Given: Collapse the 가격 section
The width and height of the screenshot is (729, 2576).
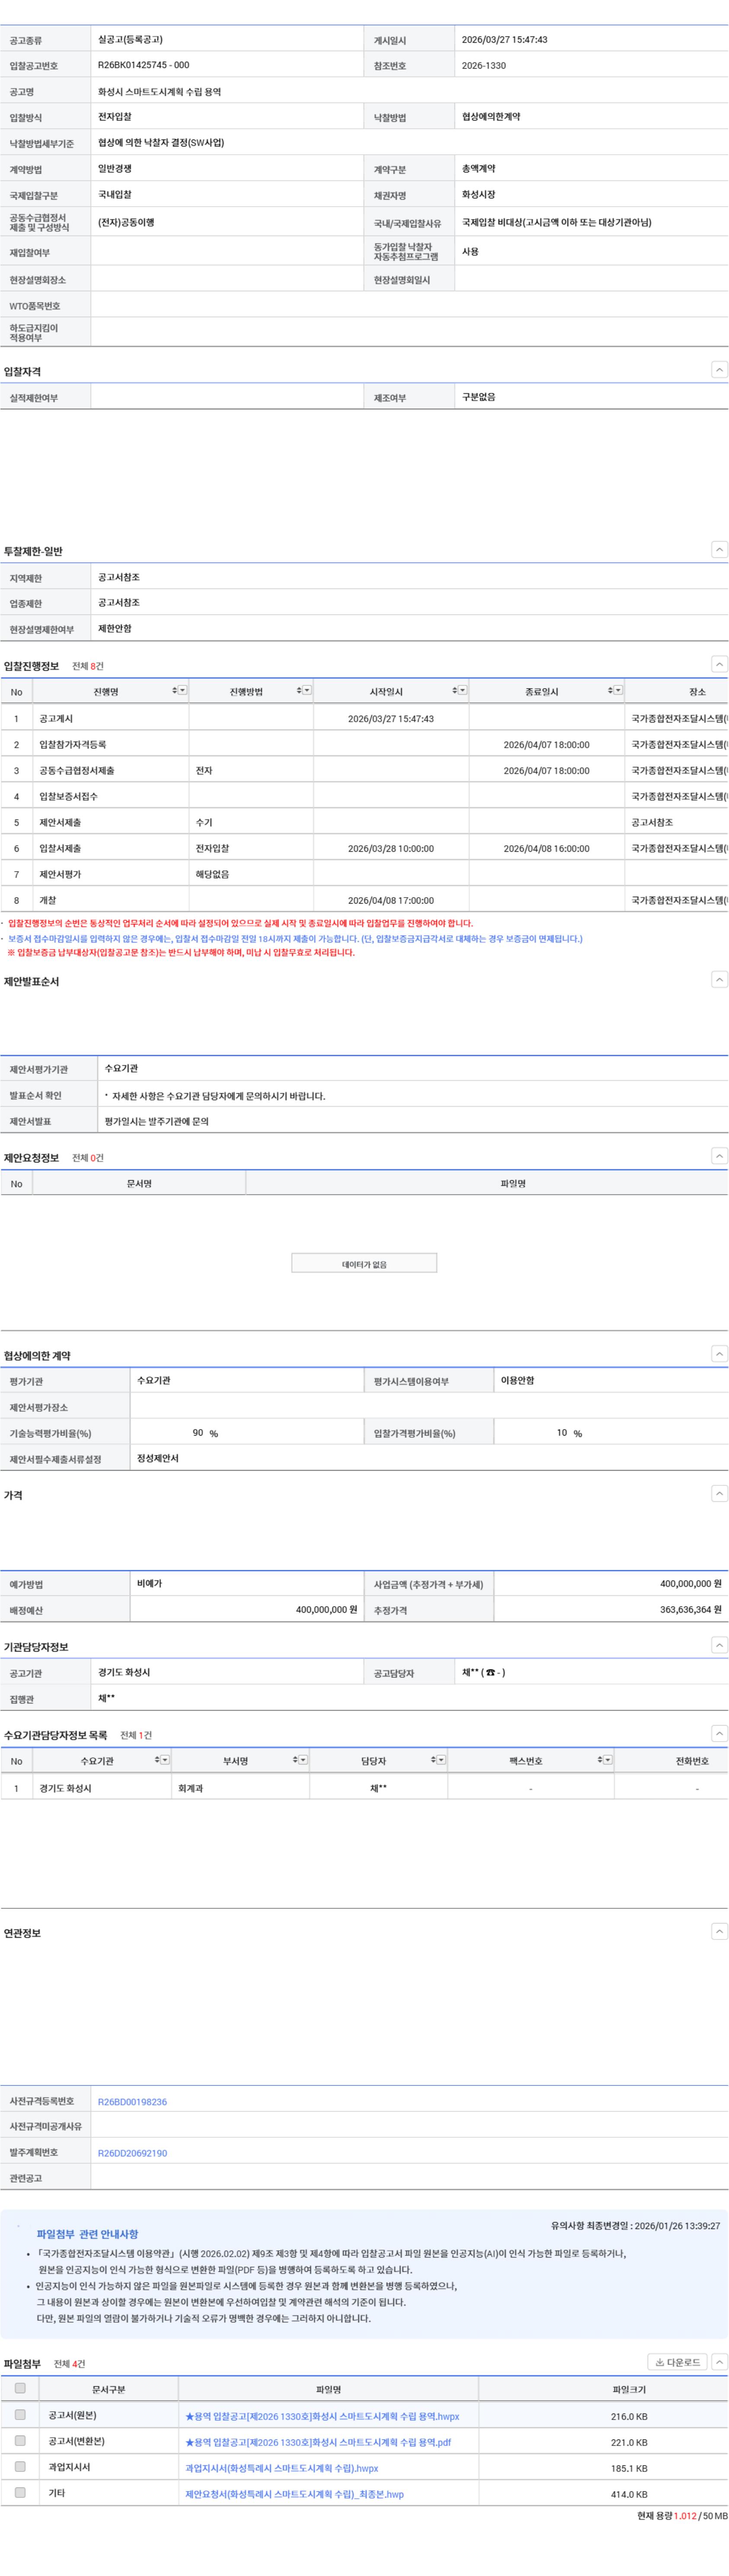Looking at the screenshot, I should point(718,1494).
